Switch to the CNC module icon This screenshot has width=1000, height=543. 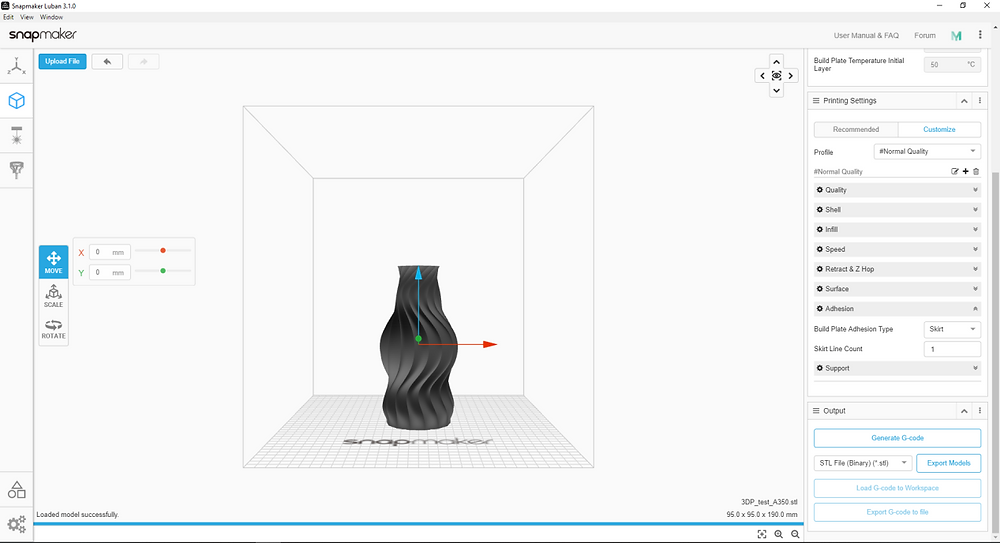tap(17, 169)
